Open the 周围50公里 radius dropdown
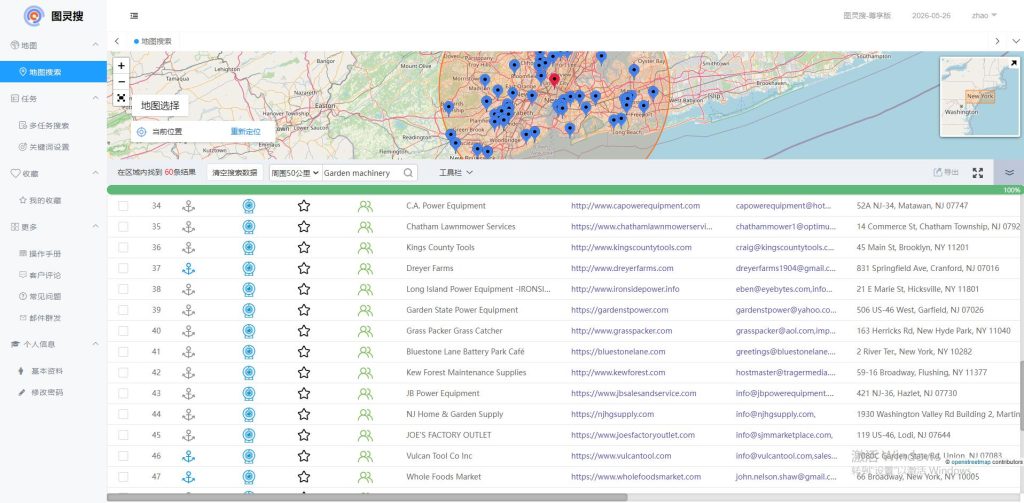The width and height of the screenshot is (1024, 503). click(x=295, y=173)
